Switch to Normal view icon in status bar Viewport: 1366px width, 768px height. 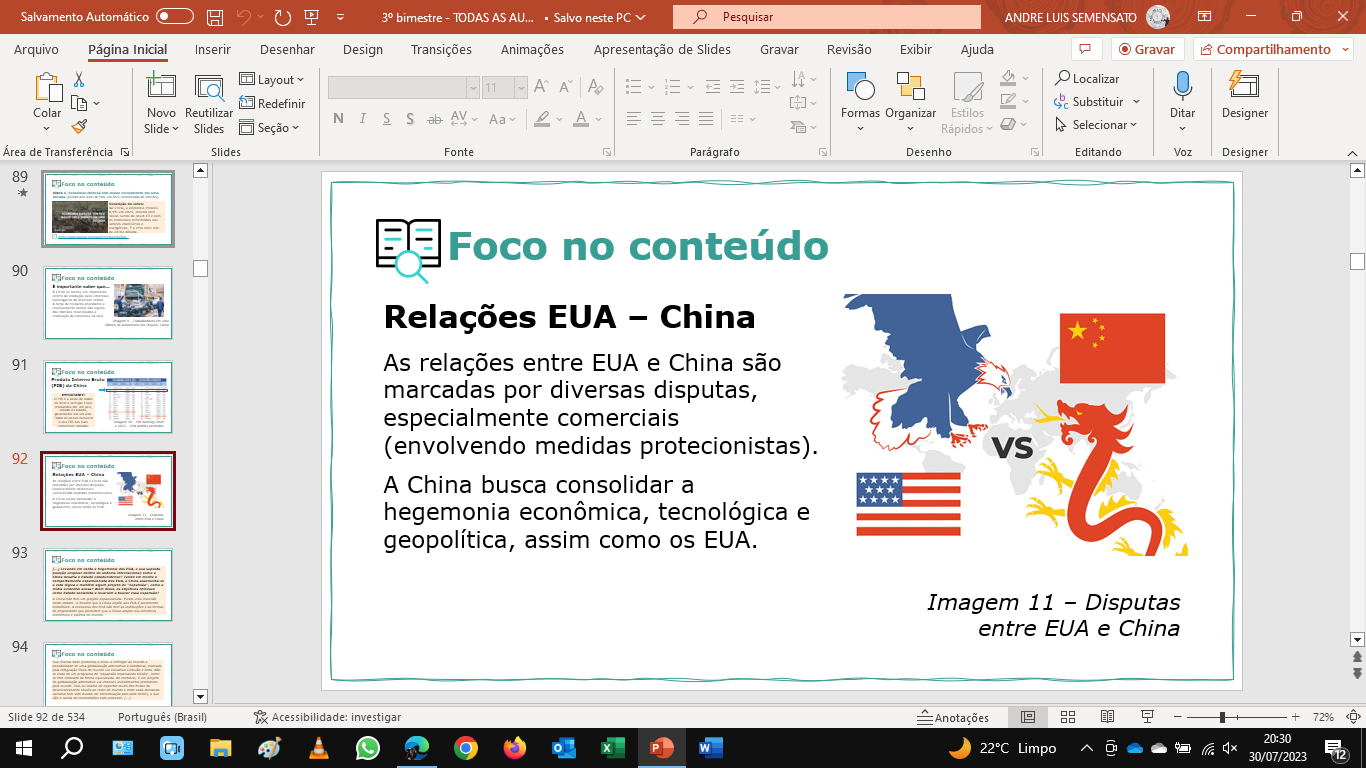point(1028,718)
